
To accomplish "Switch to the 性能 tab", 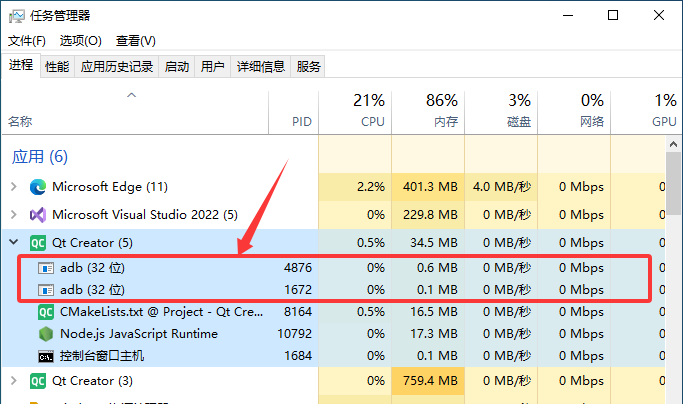I will (x=57, y=67).
